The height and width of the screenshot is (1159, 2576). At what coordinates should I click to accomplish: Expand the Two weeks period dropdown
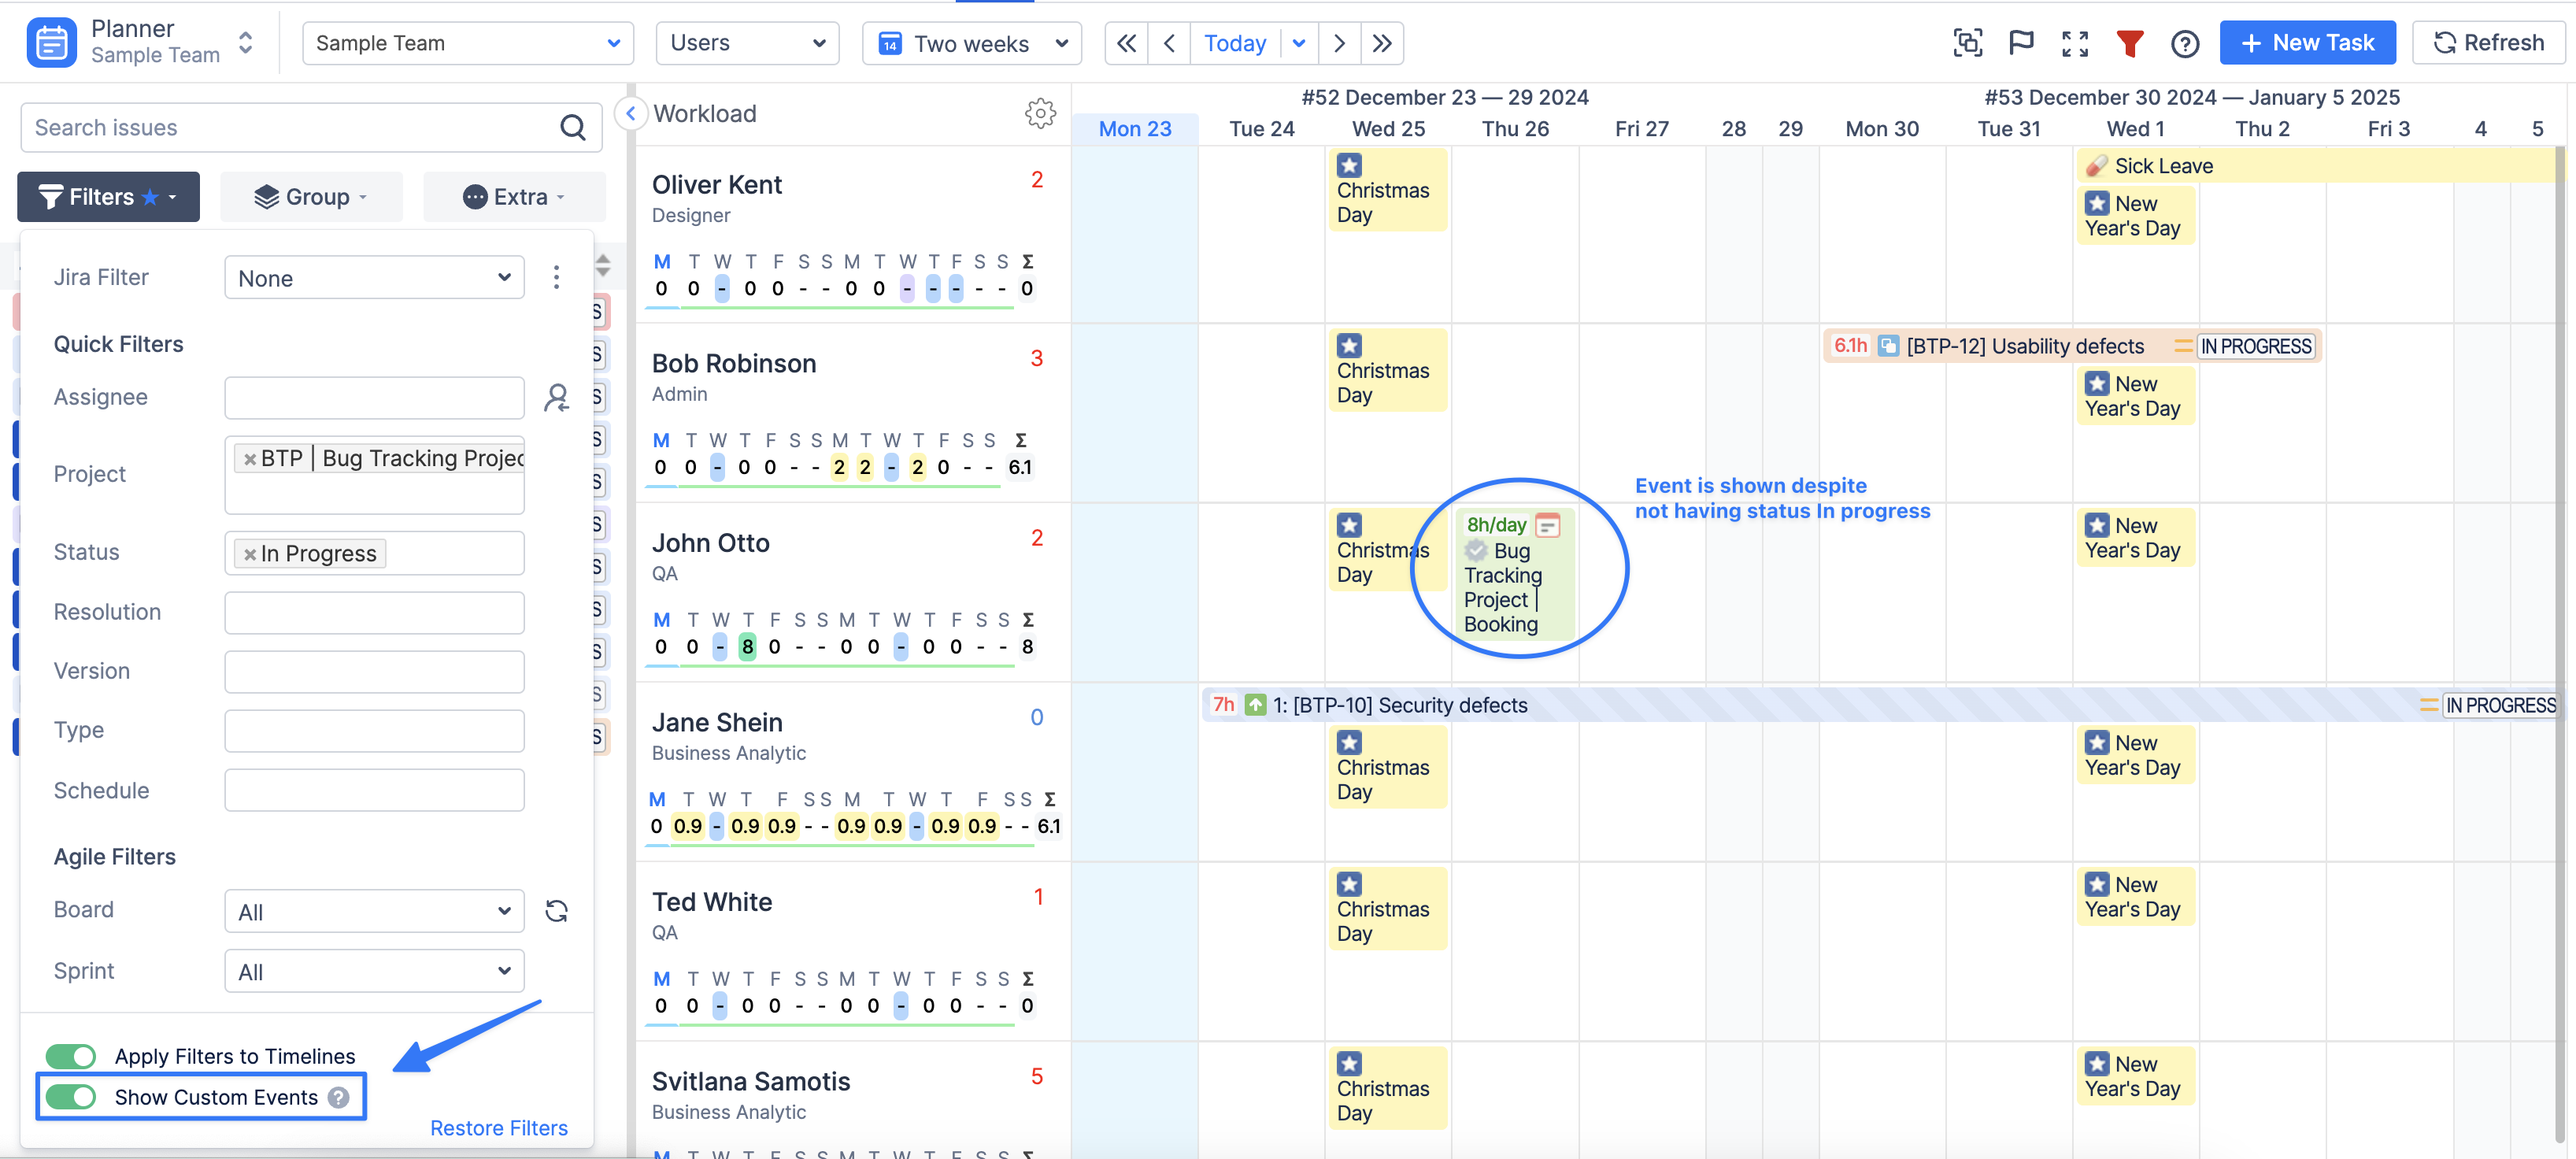pos(971,43)
